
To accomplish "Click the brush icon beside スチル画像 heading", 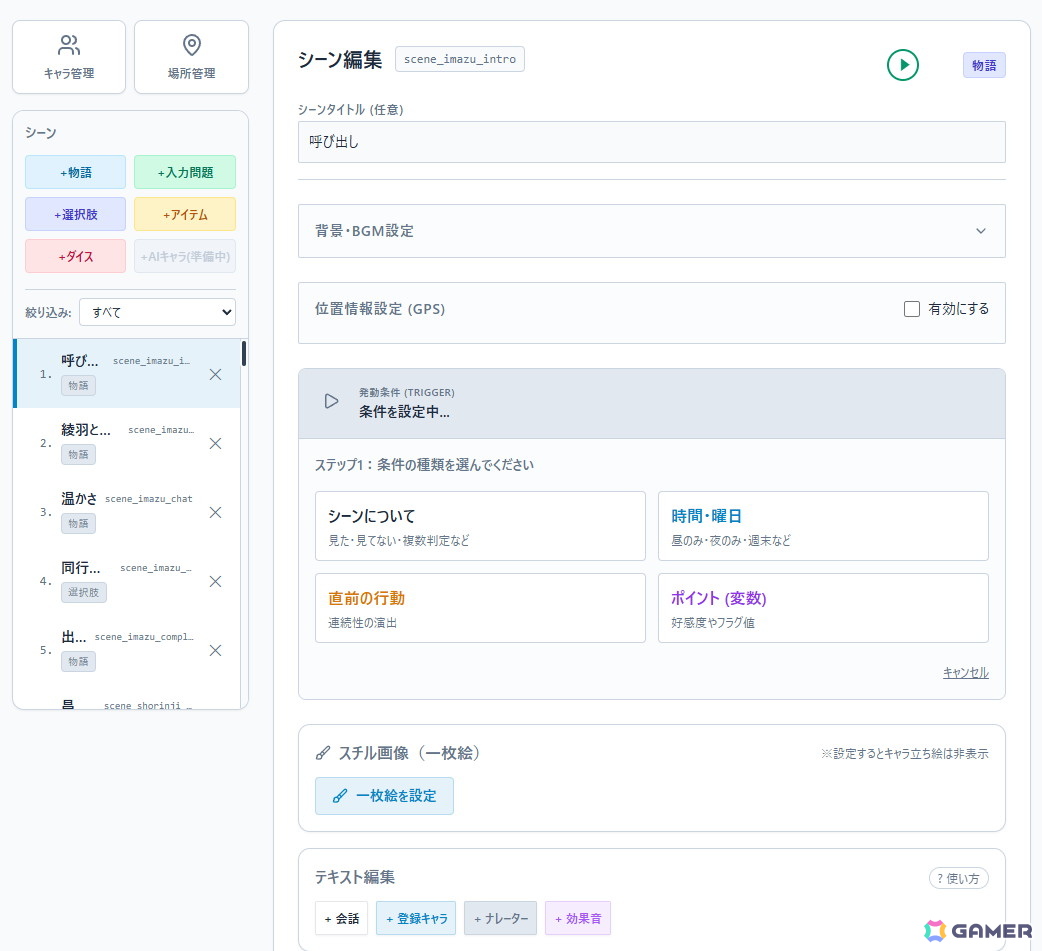I will pyautogui.click(x=323, y=753).
